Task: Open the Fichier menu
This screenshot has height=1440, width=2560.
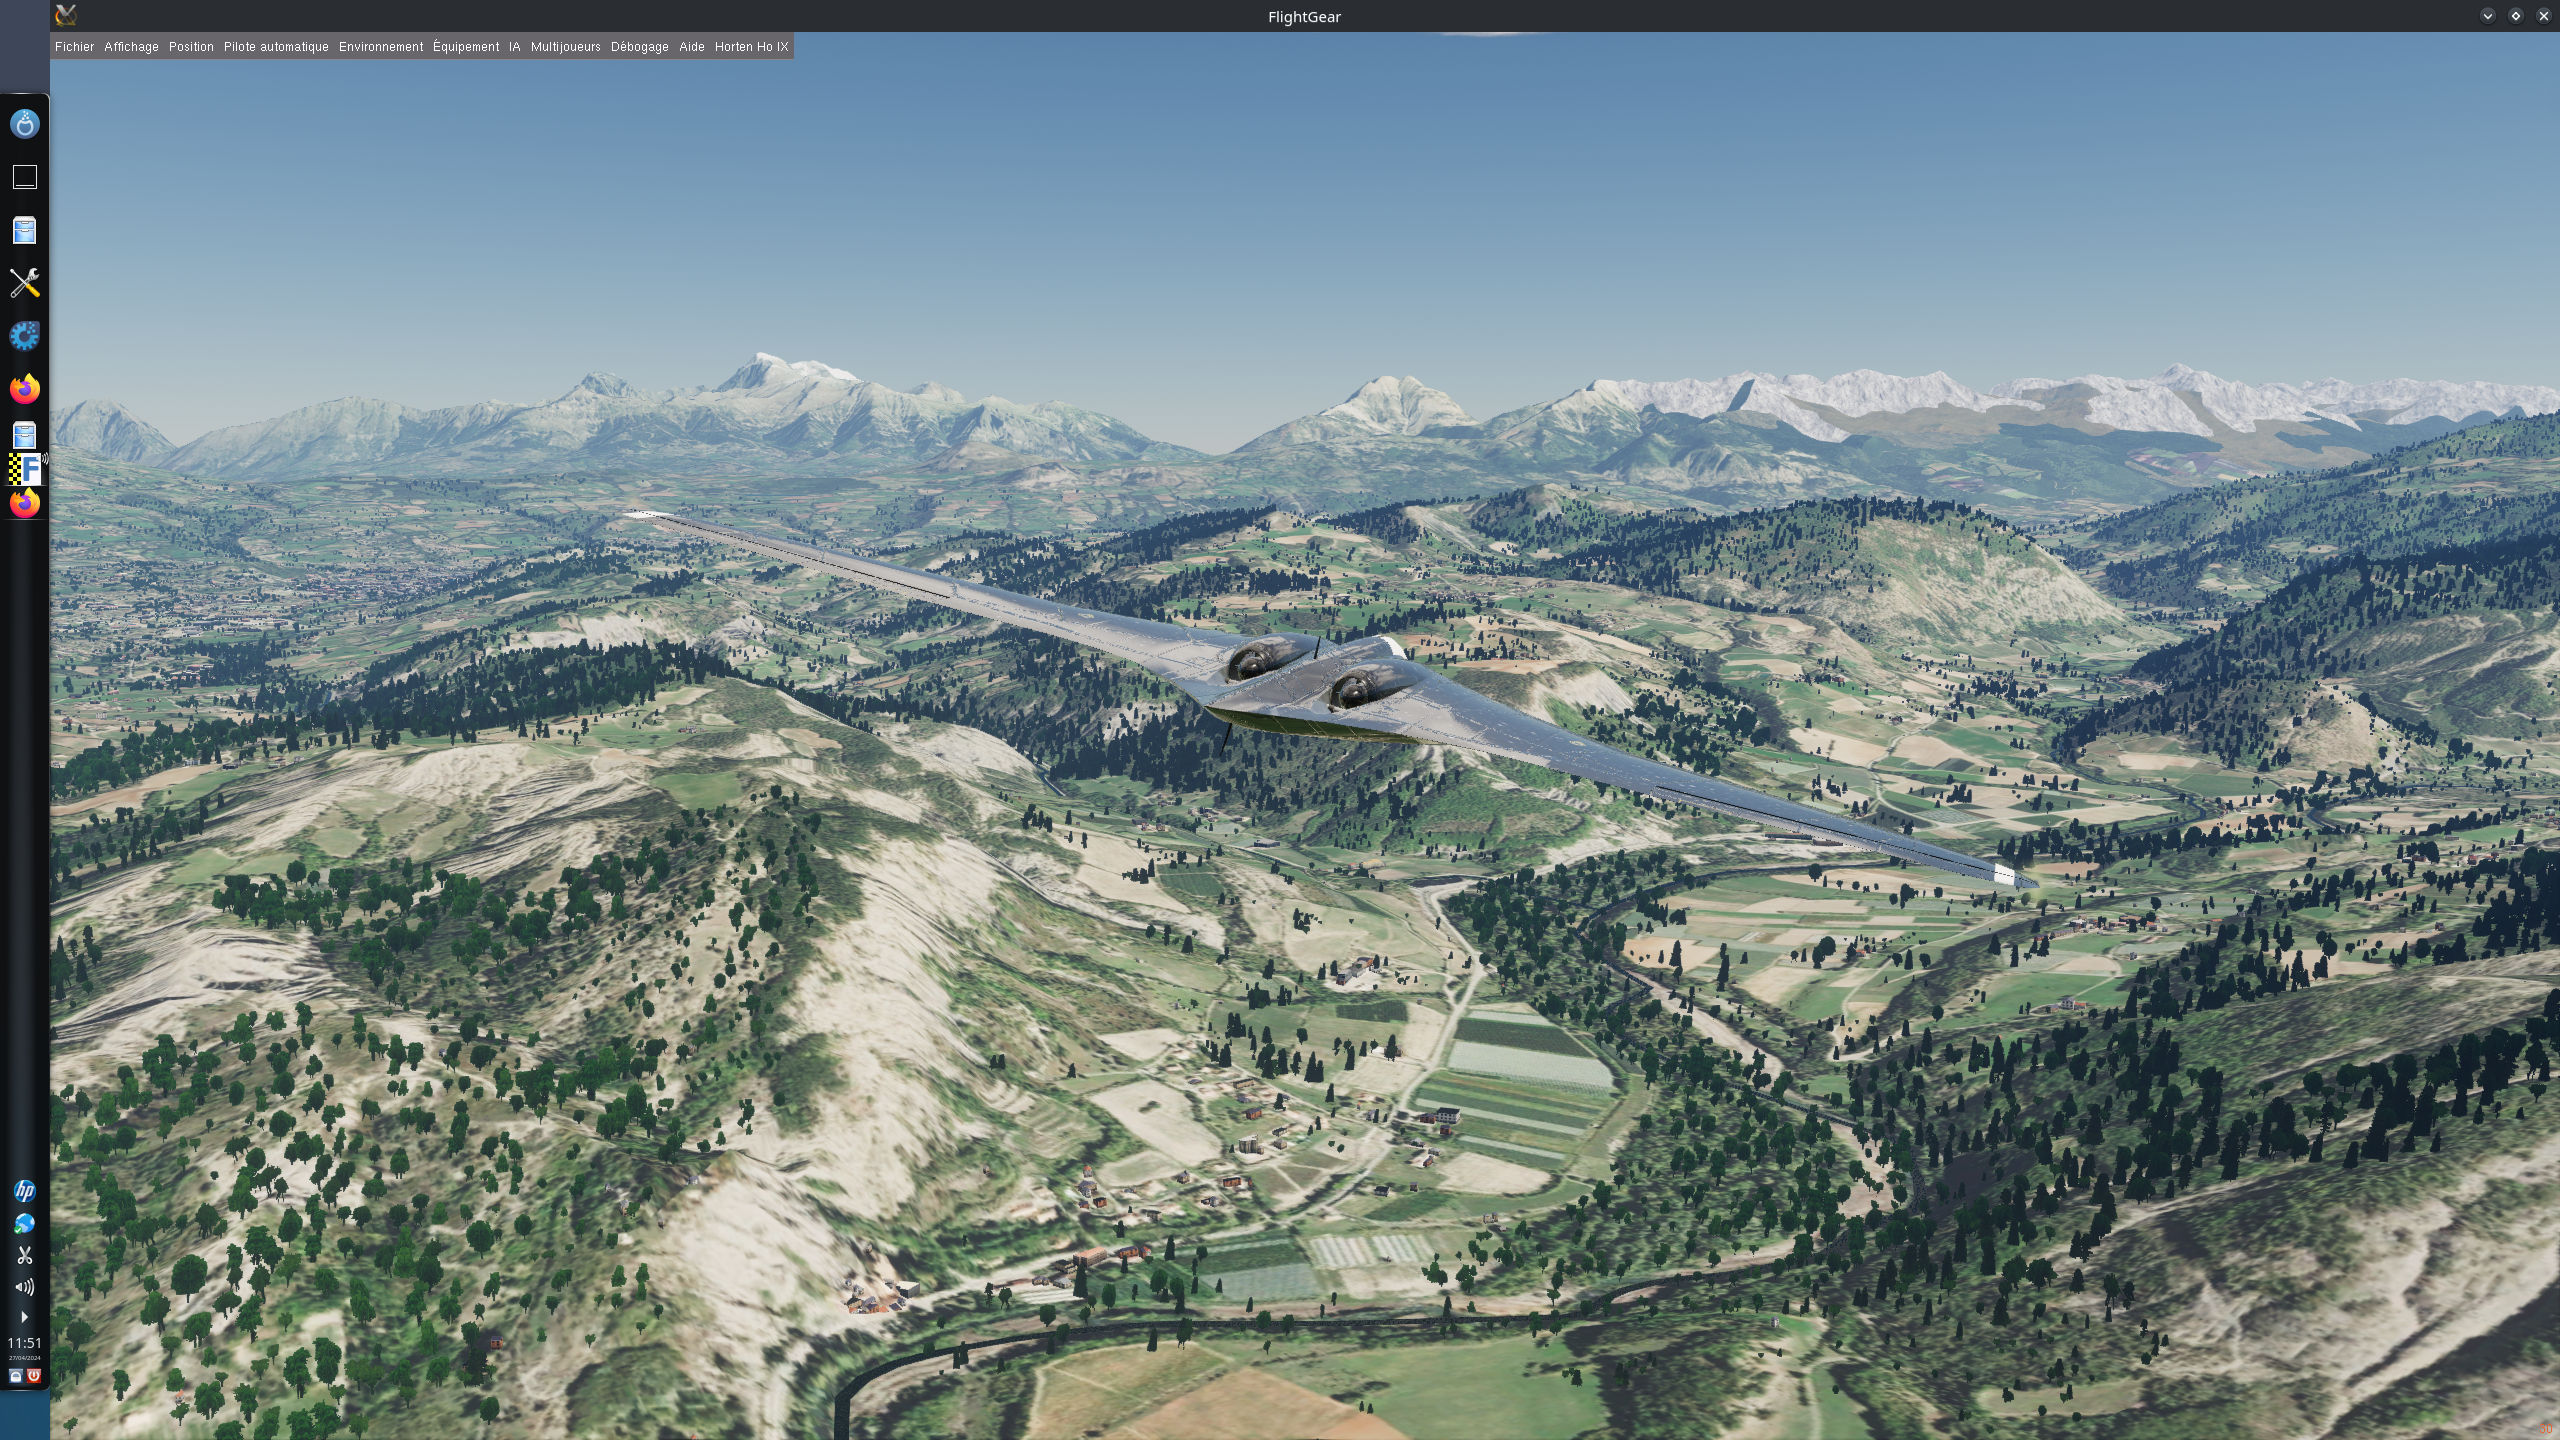Action: click(x=74, y=47)
